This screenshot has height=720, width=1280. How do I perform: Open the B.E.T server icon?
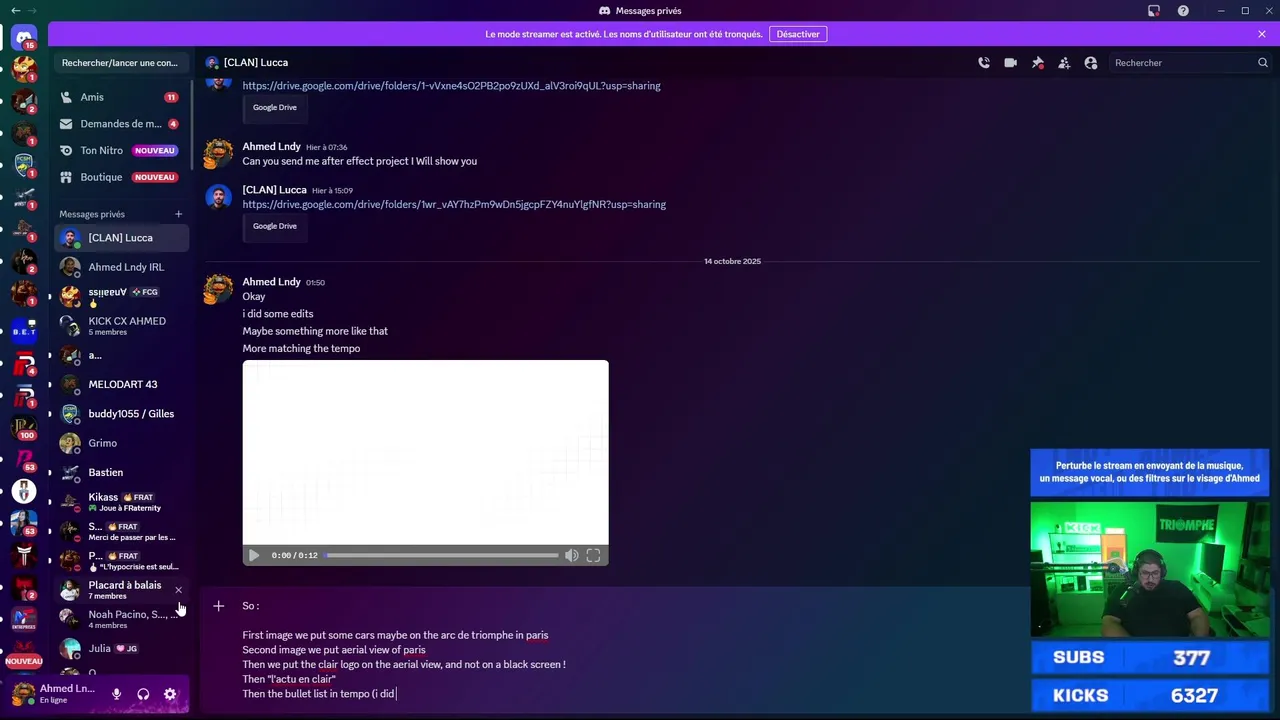click(x=24, y=331)
